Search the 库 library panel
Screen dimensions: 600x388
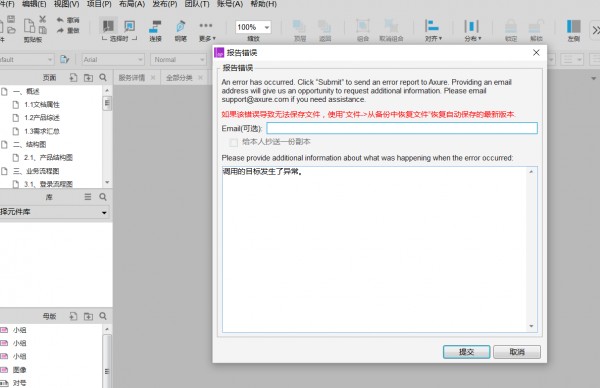pos(103,197)
